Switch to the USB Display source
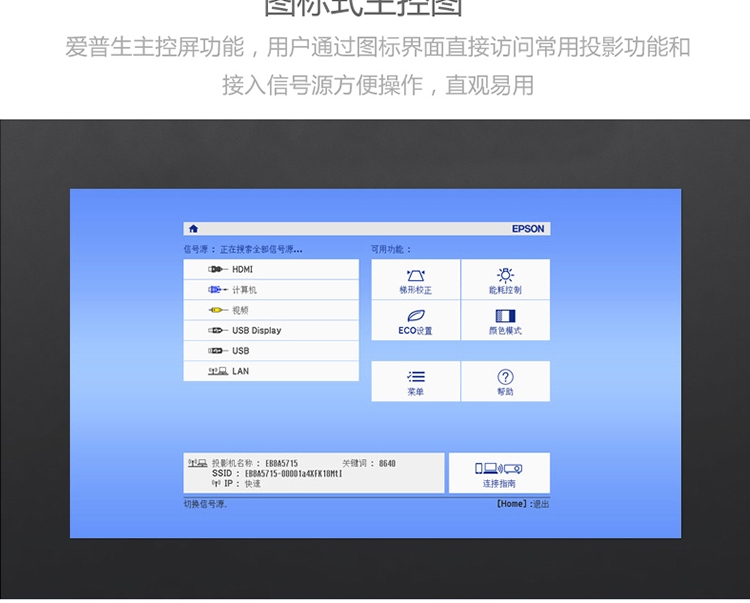750x603 pixels. pyautogui.click(x=270, y=331)
